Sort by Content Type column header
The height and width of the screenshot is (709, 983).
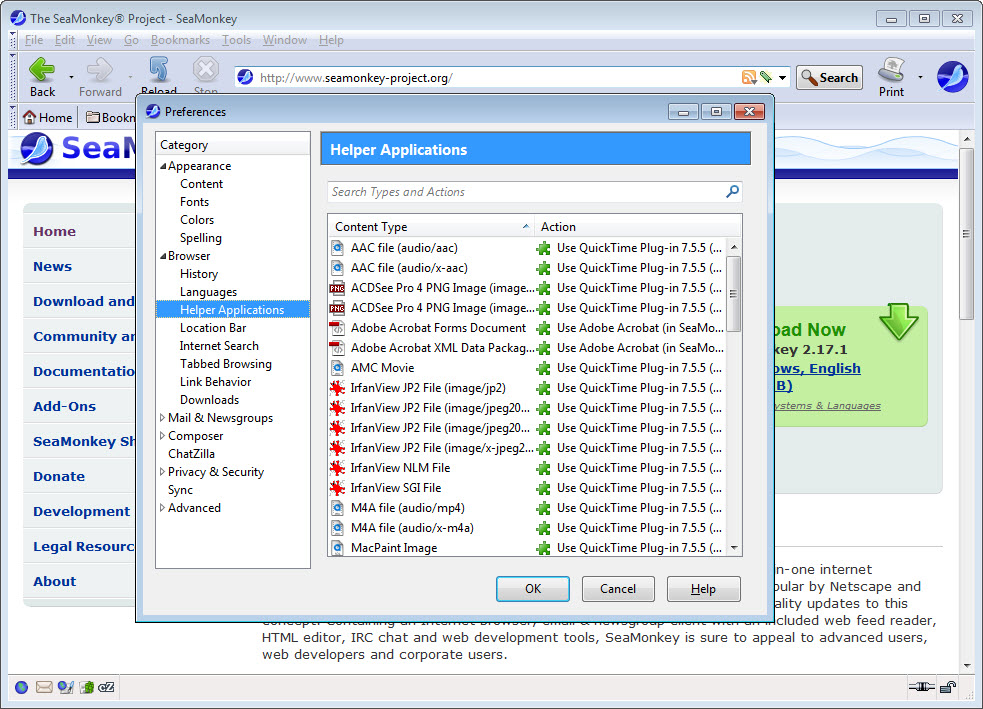(x=431, y=227)
